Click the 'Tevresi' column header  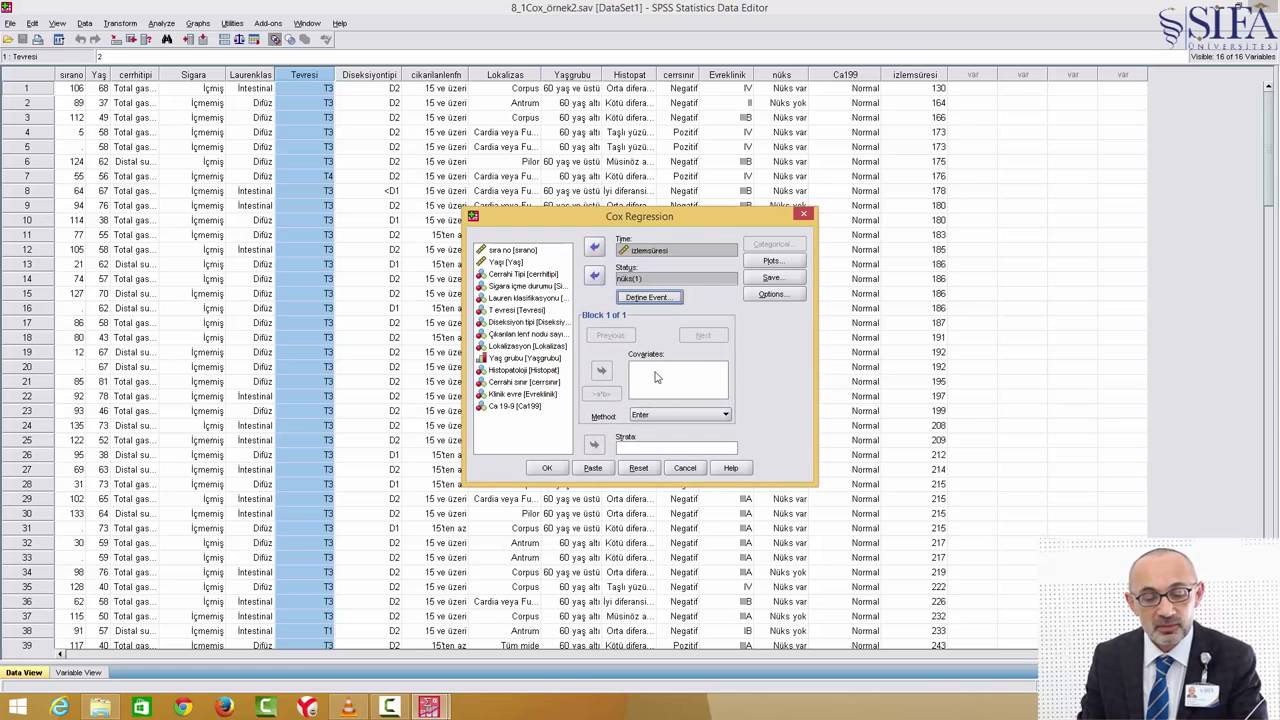tap(304, 75)
